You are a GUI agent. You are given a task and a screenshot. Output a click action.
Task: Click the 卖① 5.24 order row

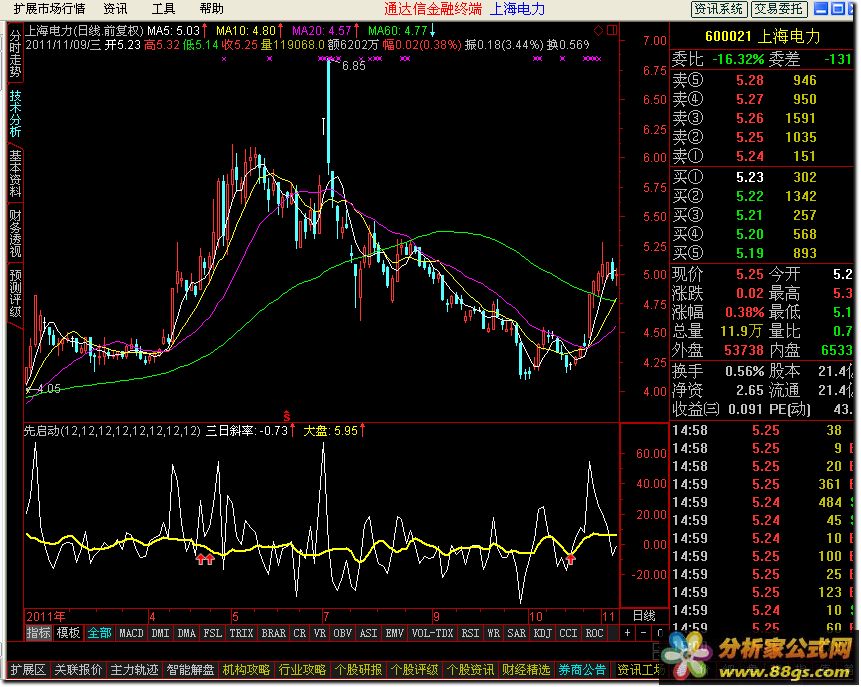pos(762,156)
